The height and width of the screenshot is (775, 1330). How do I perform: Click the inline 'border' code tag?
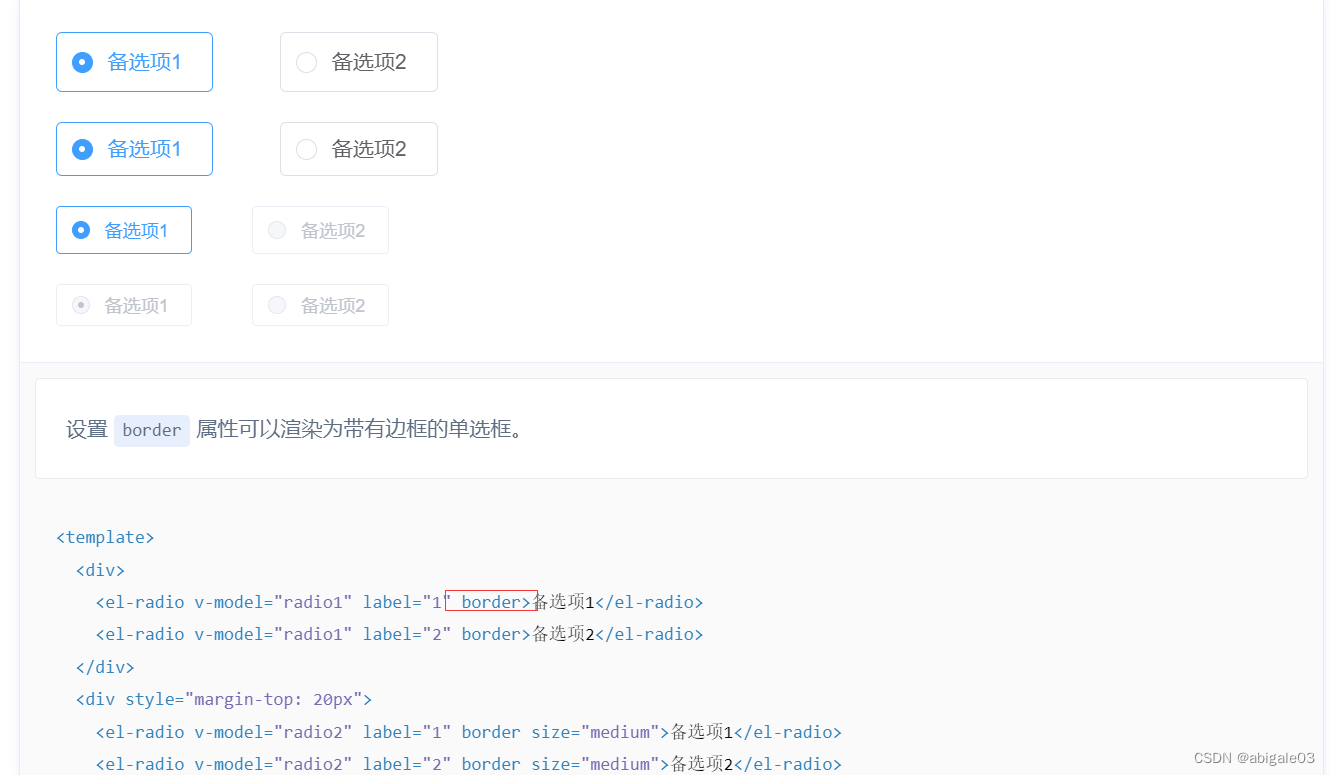[152, 430]
